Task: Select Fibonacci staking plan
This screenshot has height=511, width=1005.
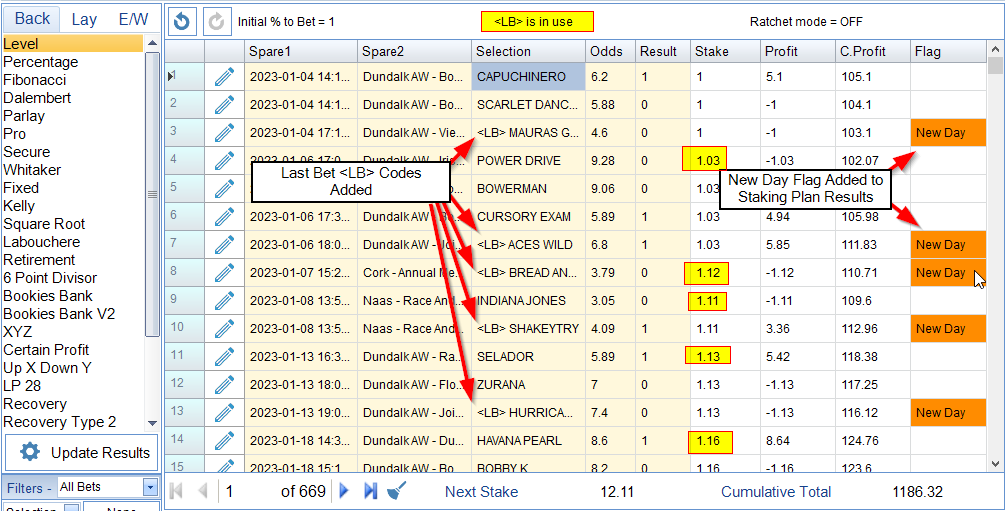Action: (35, 80)
